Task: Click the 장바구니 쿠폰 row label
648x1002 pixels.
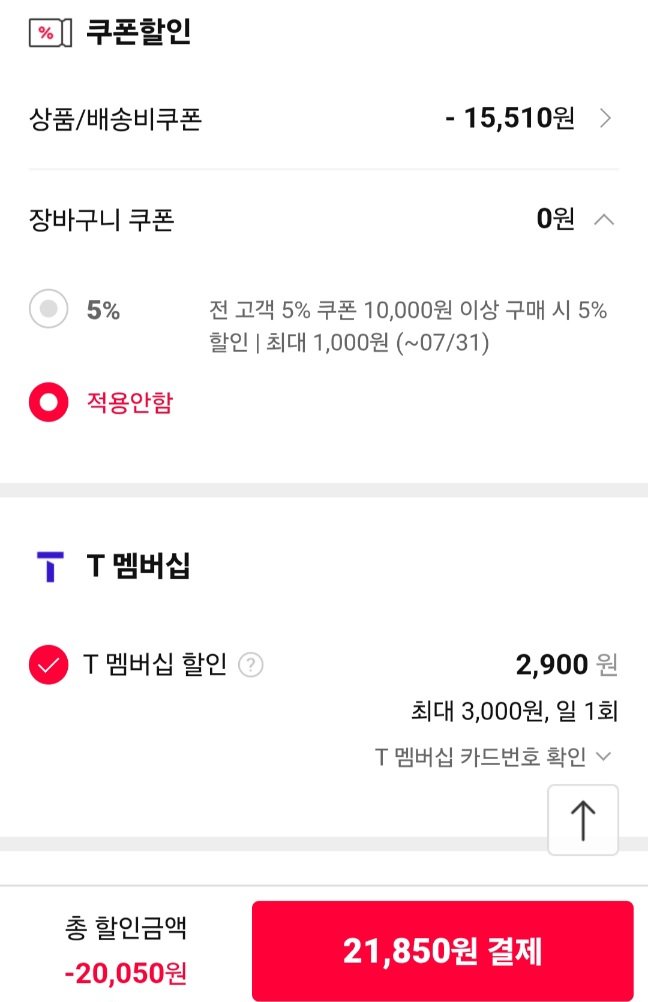Action: pos(102,219)
